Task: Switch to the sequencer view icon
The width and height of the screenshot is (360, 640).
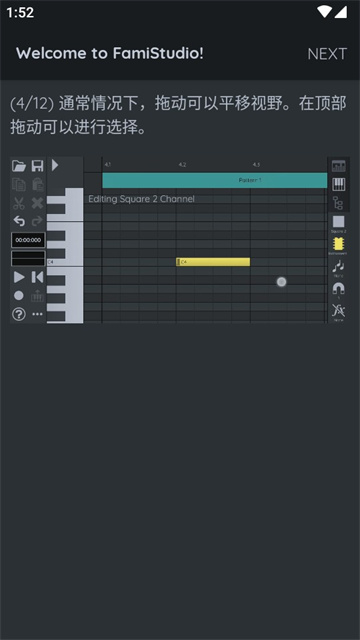Action: click(338, 166)
